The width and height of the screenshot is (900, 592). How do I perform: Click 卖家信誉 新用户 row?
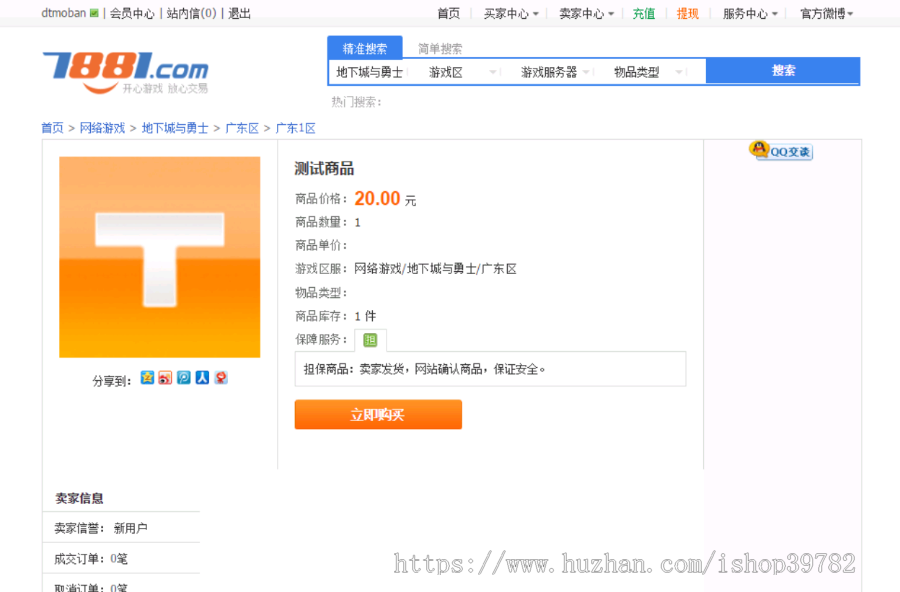tap(121, 528)
